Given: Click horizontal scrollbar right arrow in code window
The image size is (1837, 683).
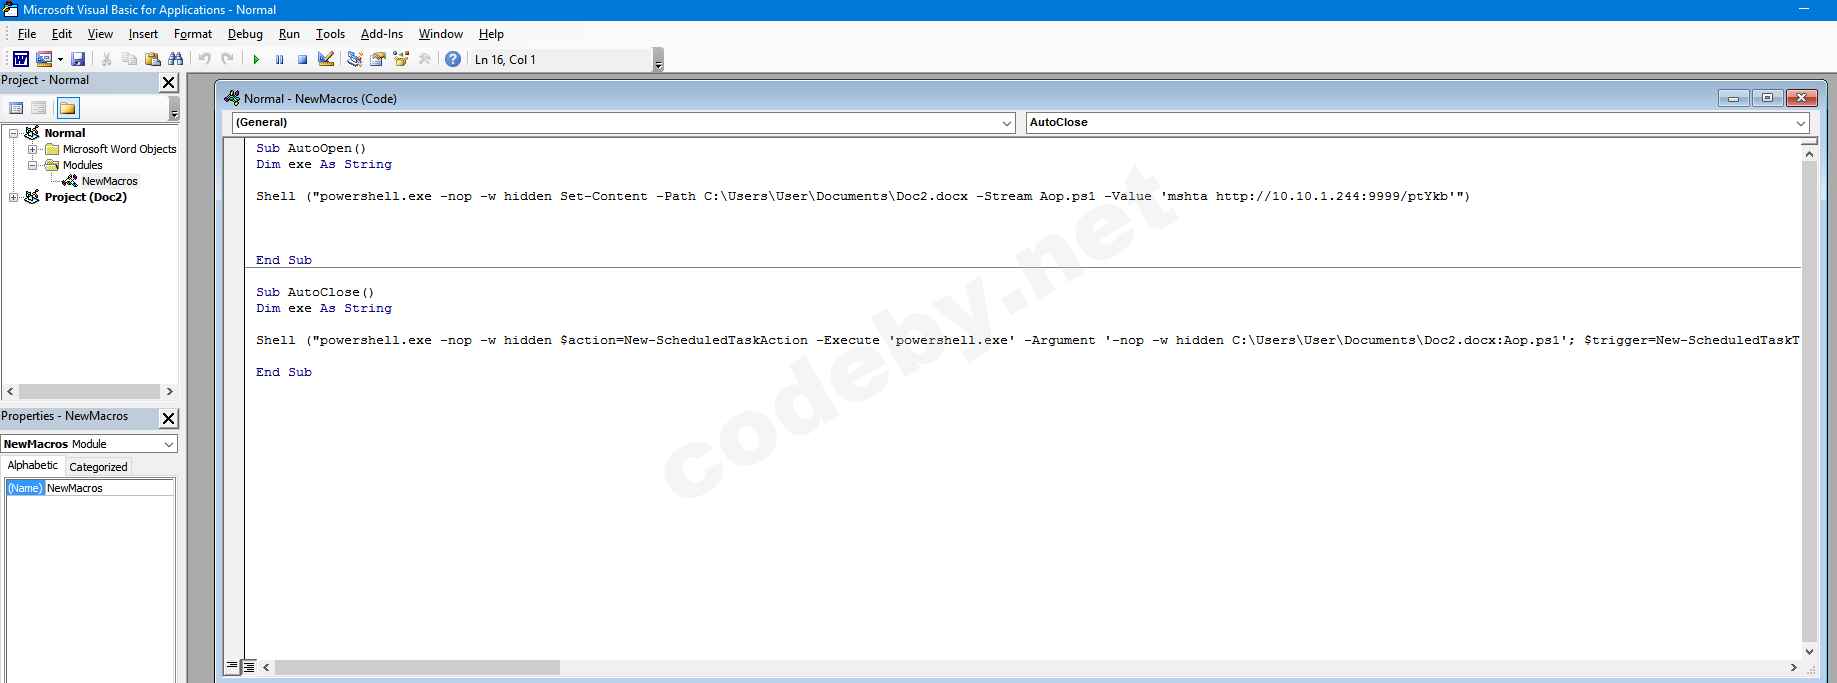Looking at the screenshot, I should click(x=1793, y=667).
